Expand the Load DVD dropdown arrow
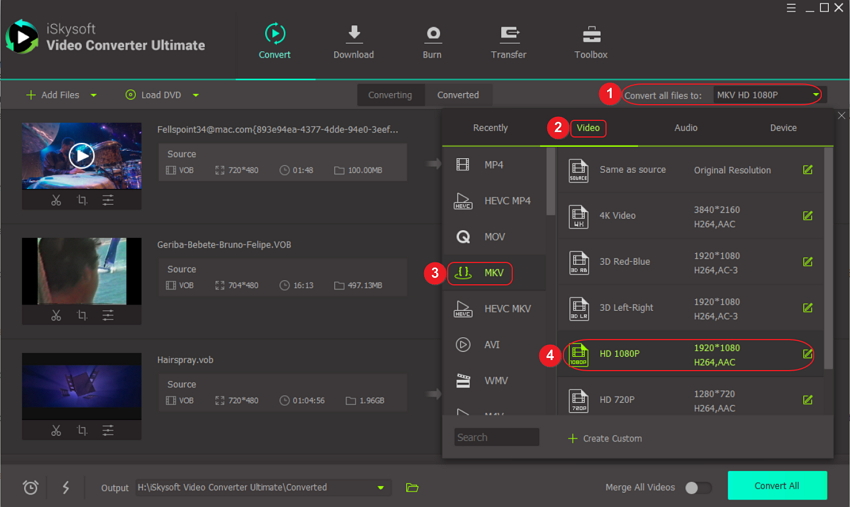 tap(196, 95)
